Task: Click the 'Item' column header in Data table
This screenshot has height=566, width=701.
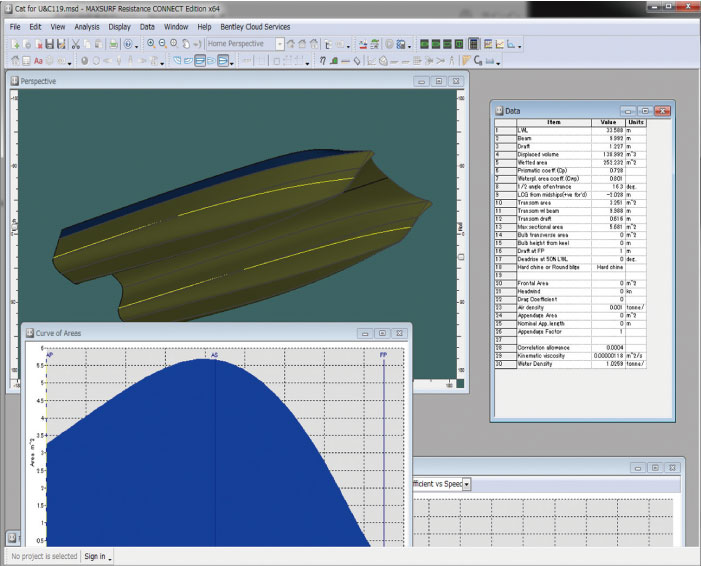Action: click(x=553, y=122)
